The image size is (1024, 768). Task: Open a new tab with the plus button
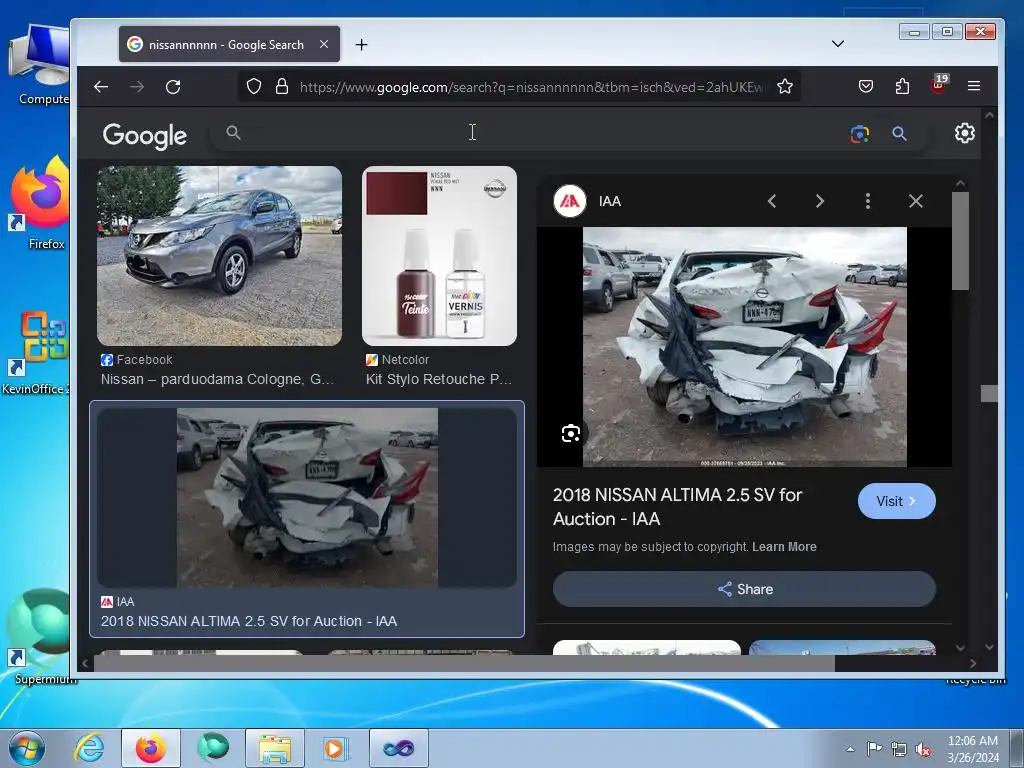[x=361, y=44]
